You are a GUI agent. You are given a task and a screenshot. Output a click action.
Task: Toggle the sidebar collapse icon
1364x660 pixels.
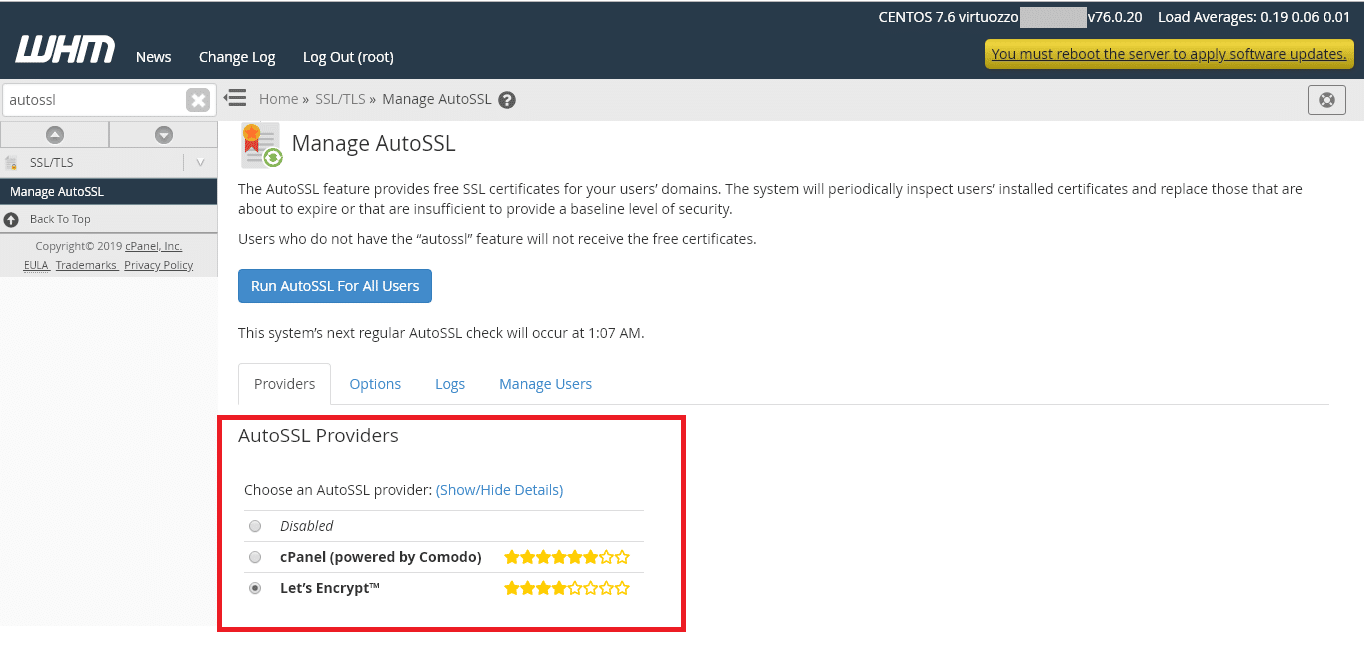pos(235,98)
